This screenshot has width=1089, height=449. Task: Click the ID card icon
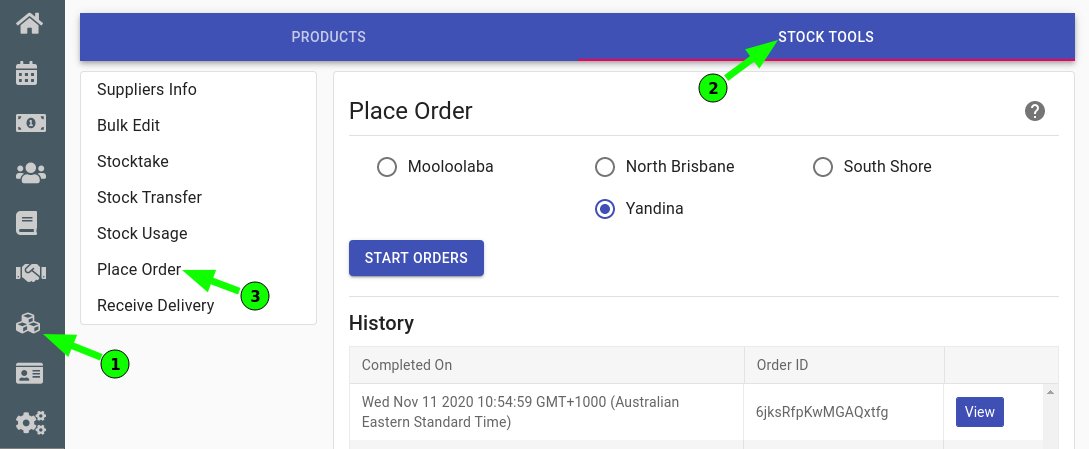(x=29, y=373)
